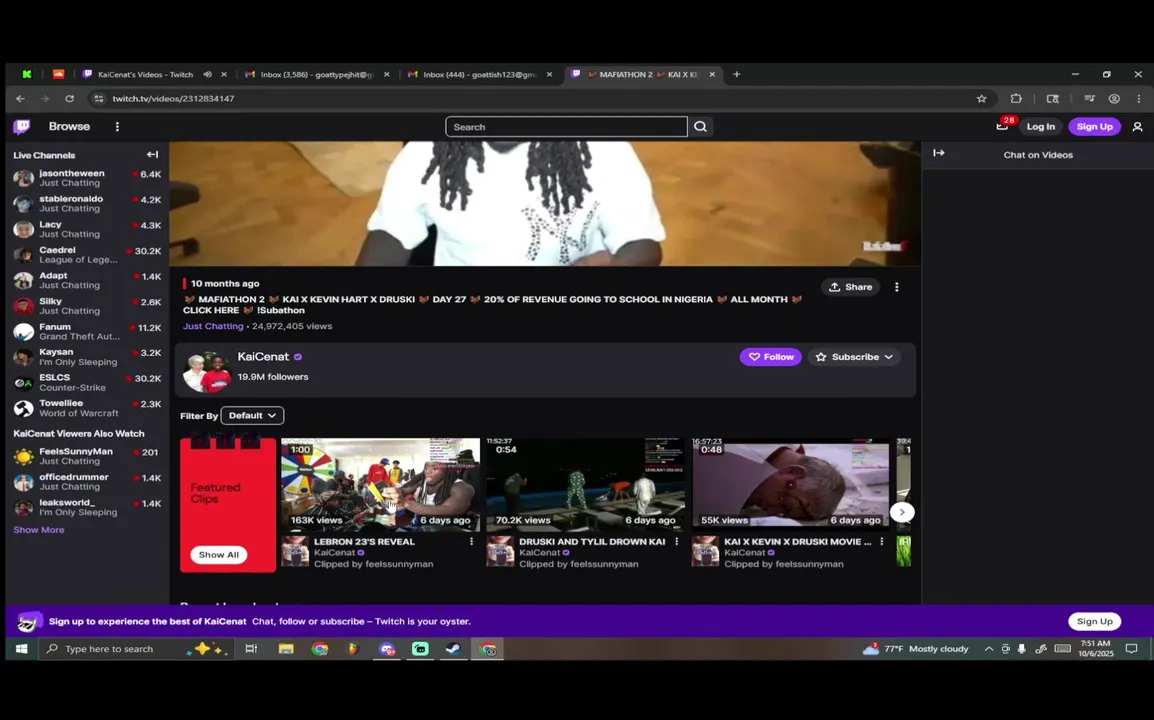1154x720 pixels.
Task: Open Task View on the taskbar
Action: point(251,649)
